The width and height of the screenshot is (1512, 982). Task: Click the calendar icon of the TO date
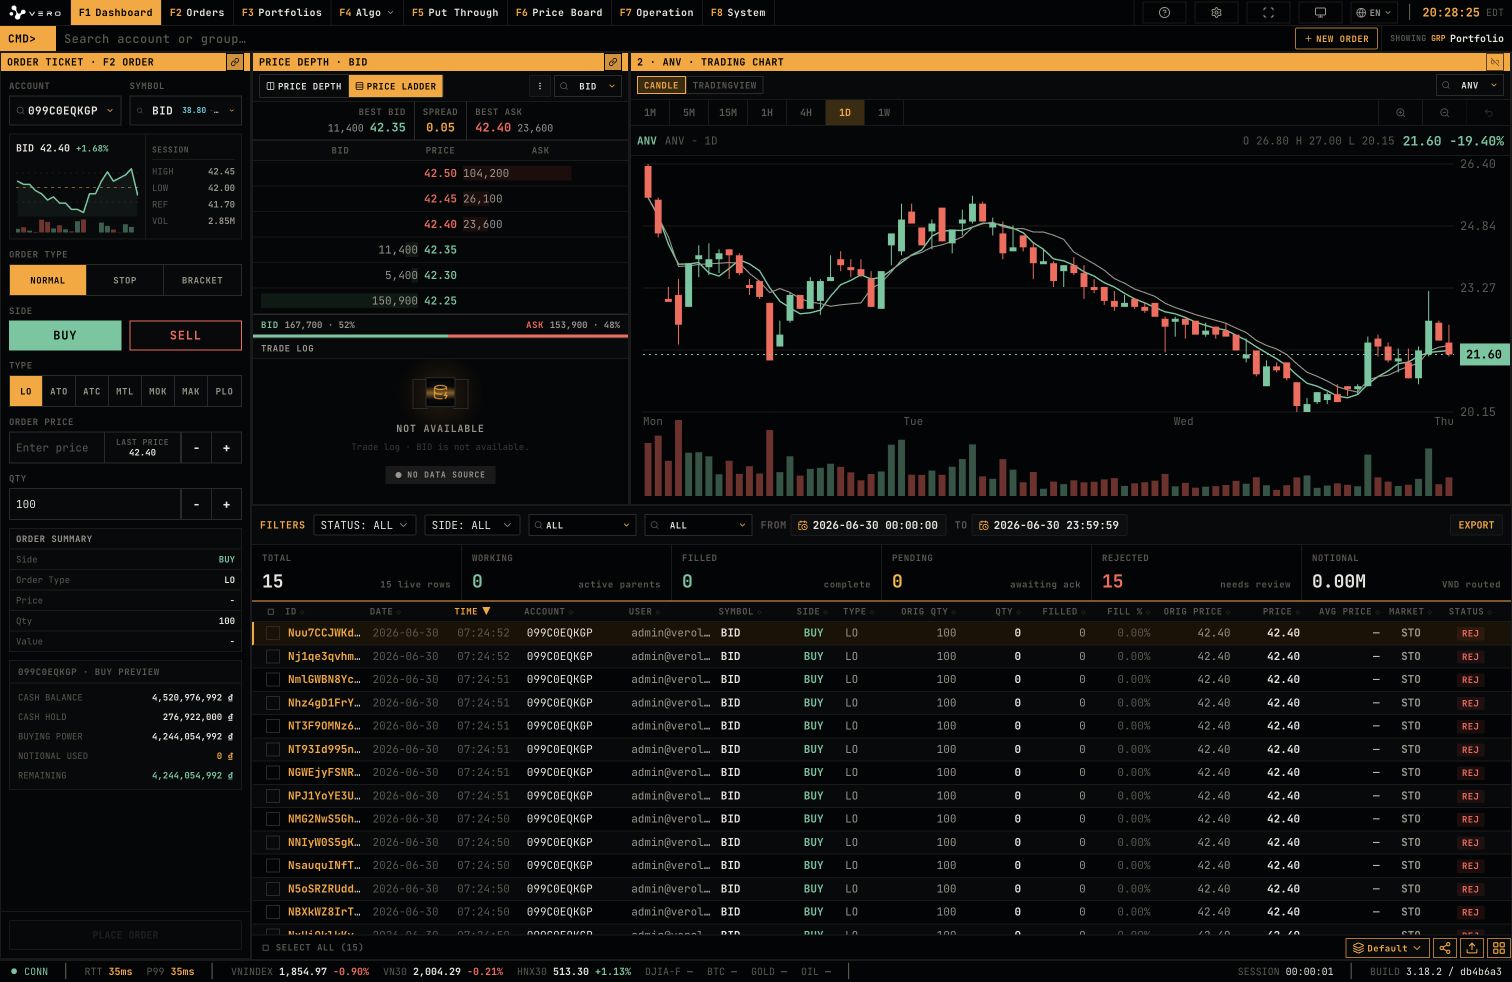tap(983, 525)
